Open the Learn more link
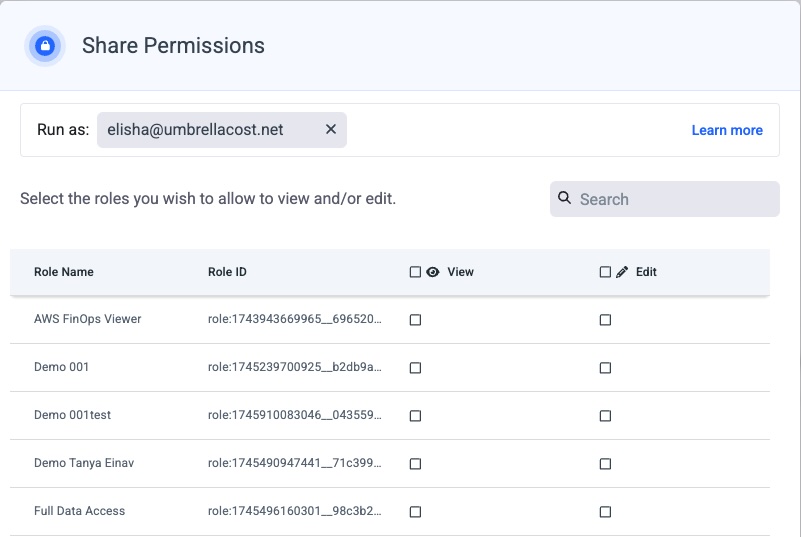Image resolution: width=801 pixels, height=537 pixels. (x=727, y=130)
